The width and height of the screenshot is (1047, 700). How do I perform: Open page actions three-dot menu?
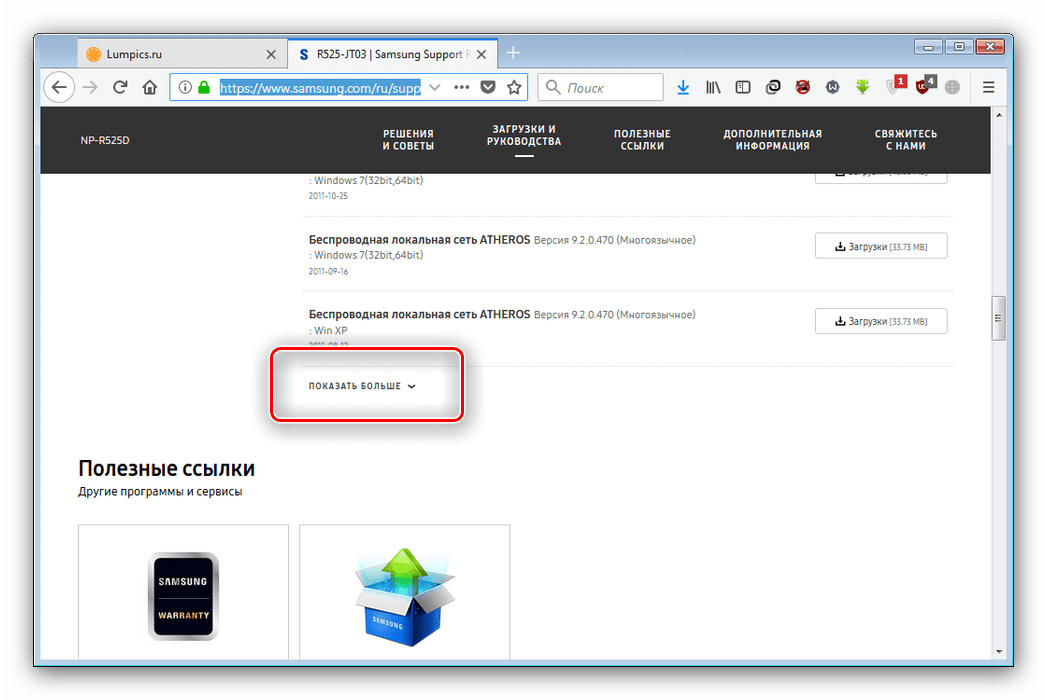(461, 88)
